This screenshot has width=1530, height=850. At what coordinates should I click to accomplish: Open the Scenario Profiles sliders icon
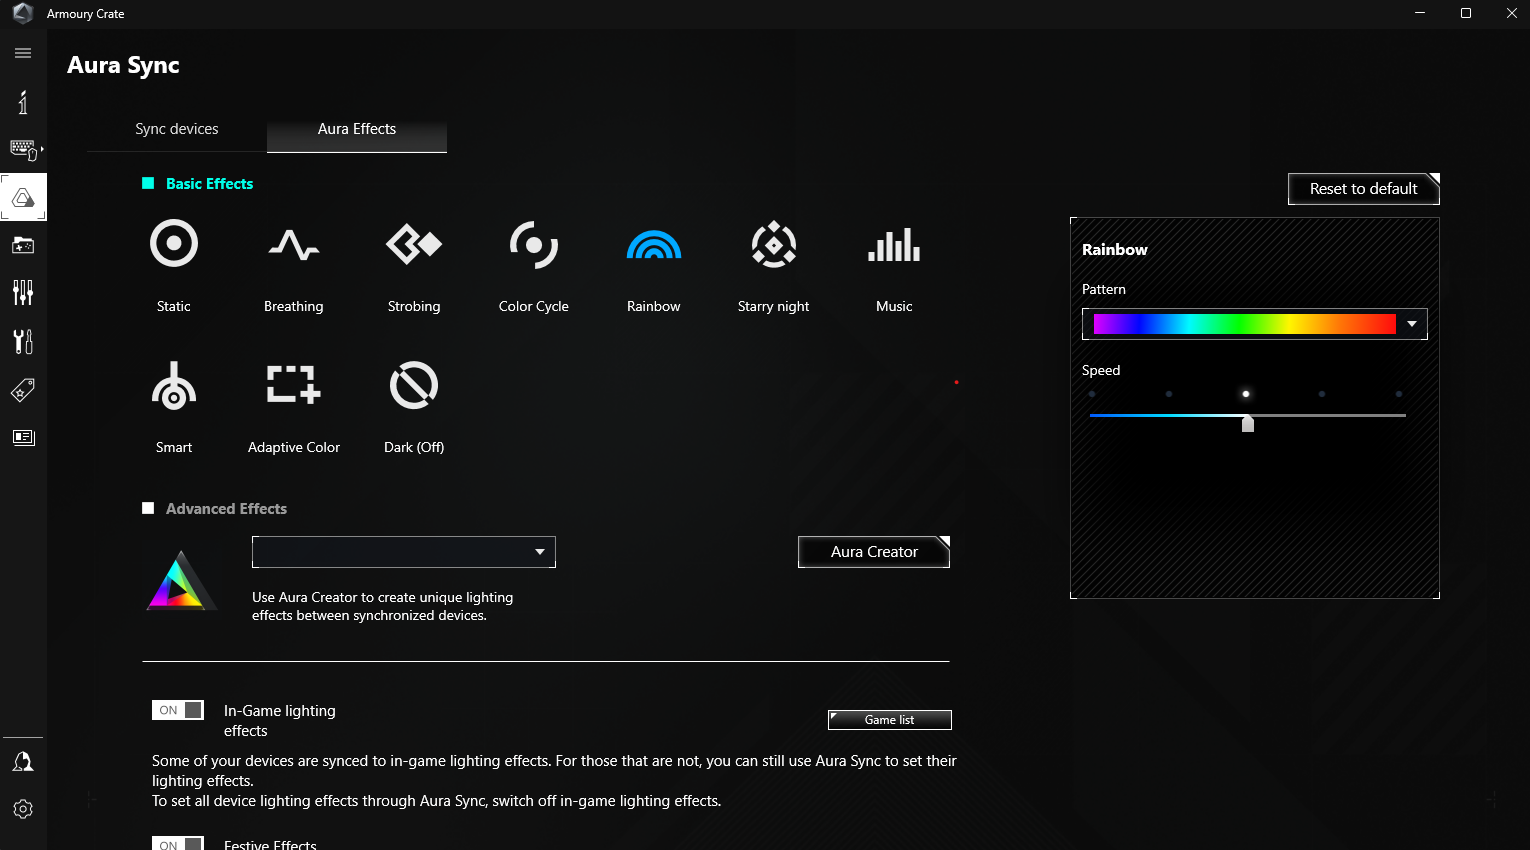[x=23, y=292]
